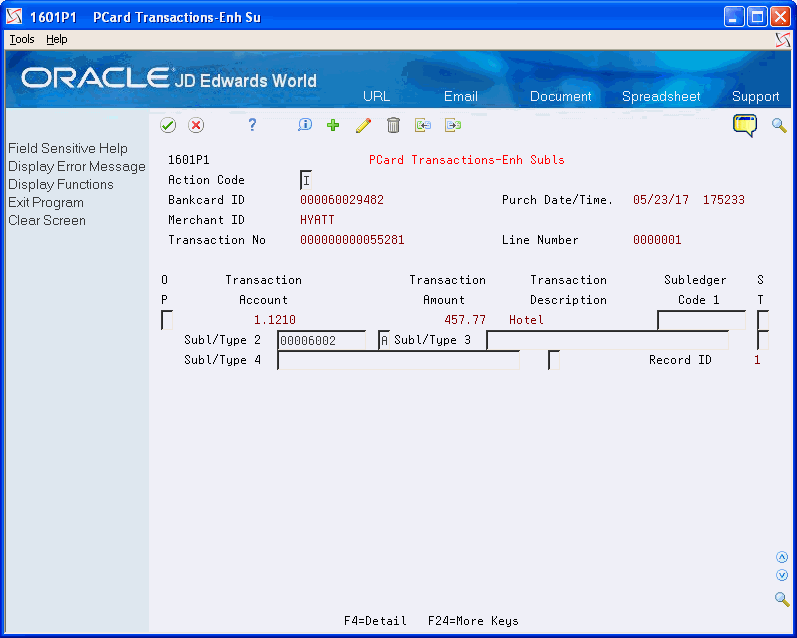Open the Tools menu
Image resolution: width=797 pixels, height=638 pixels.
click(x=22, y=39)
